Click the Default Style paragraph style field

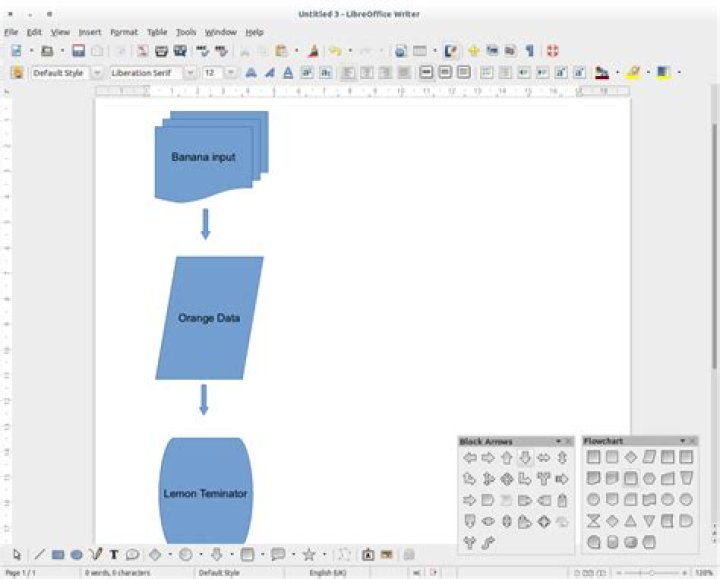(x=61, y=73)
